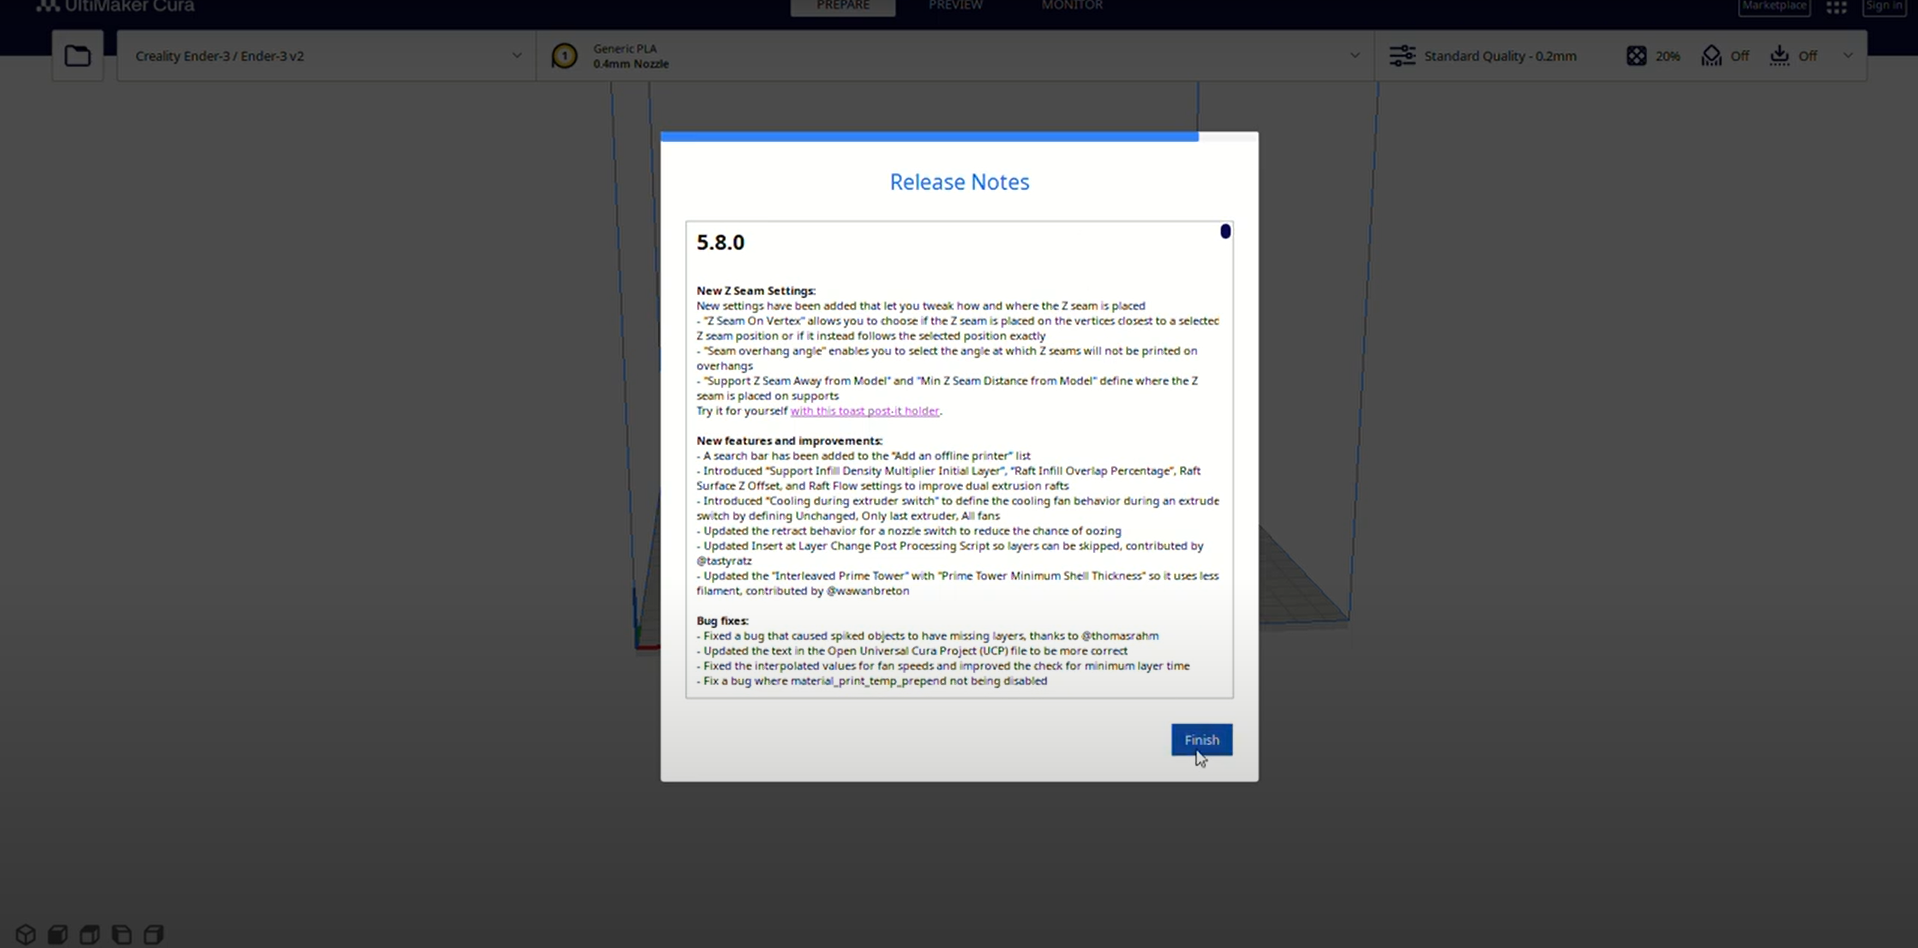Switch to the PREVIEW stage tab

click(955, 6)
